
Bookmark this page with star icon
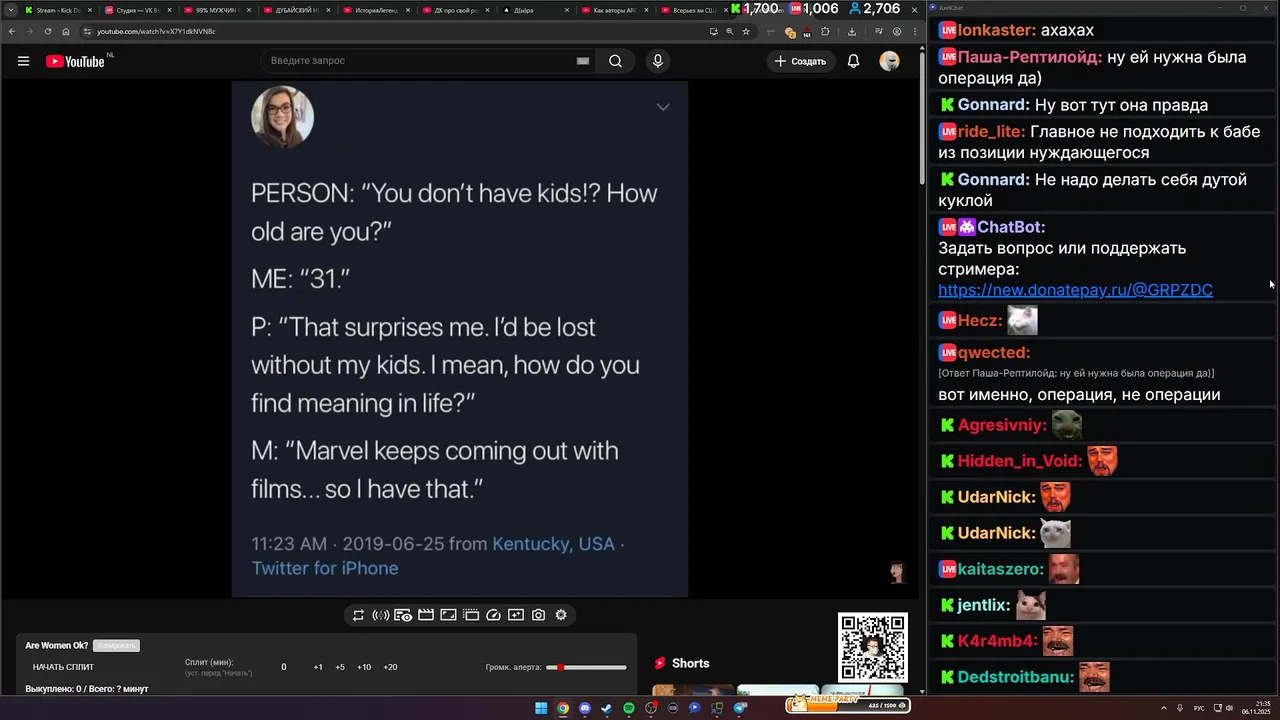tap(746, 31)
